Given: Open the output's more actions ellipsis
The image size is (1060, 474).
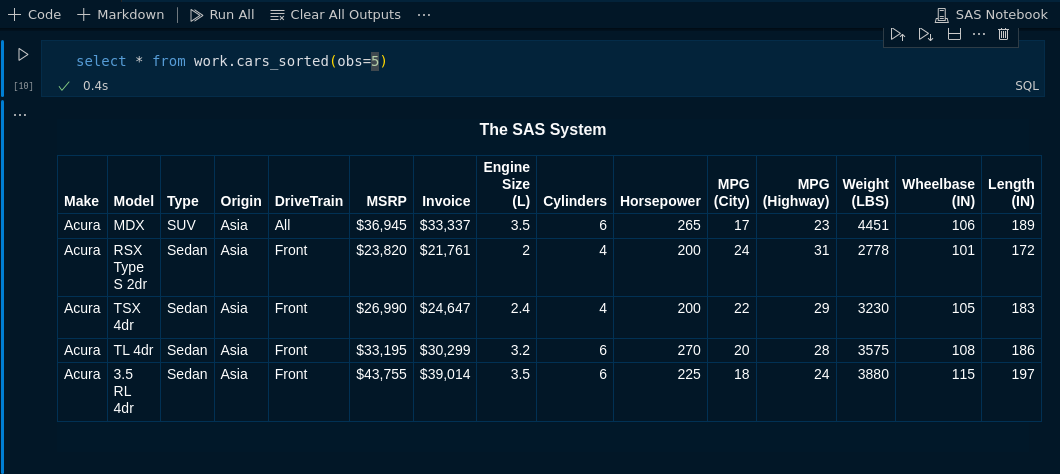Looking at the screenshot, I should (20, 115).
